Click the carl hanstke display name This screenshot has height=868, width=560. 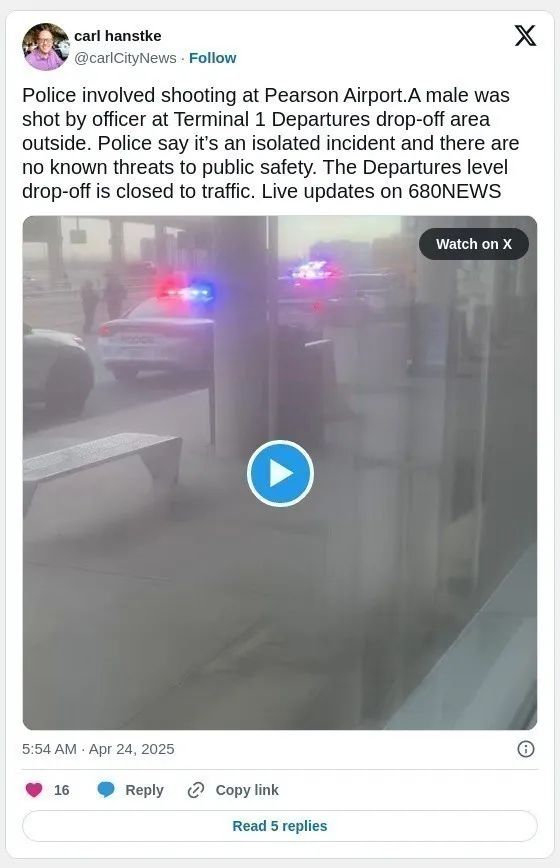tap(118, 36)
